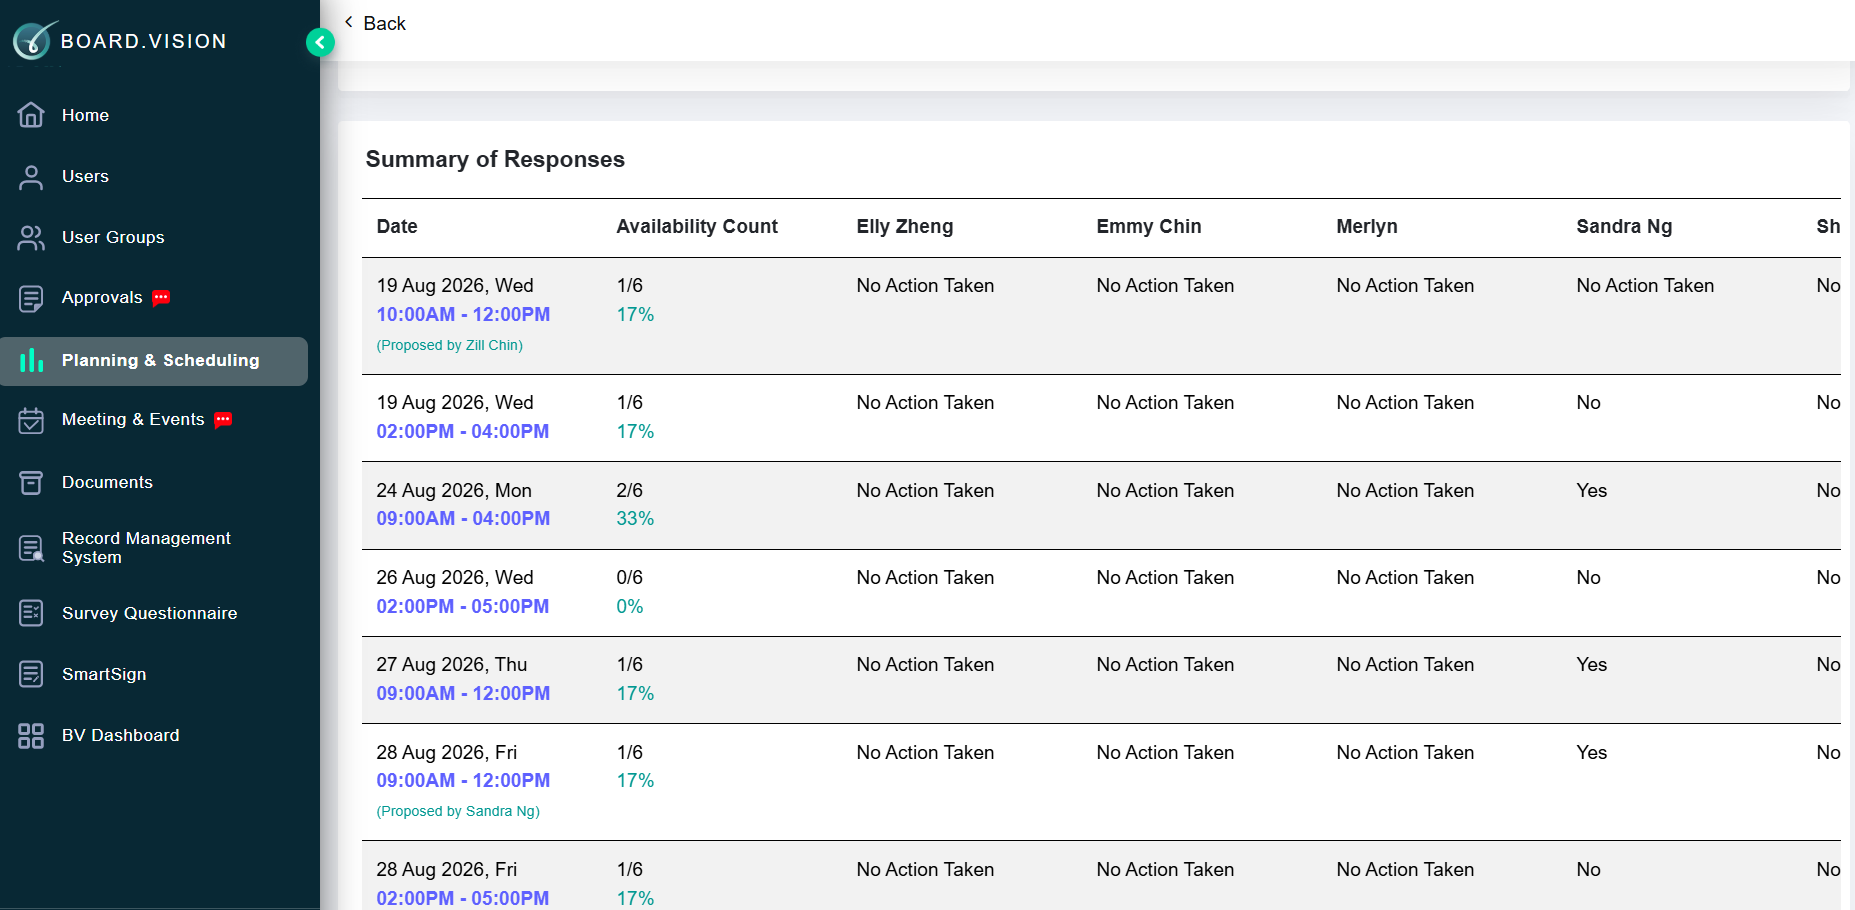The image size is (1855, 910).
Task: Click the 10:00AM - 12:00PM time slot
Action: [463, 314]
